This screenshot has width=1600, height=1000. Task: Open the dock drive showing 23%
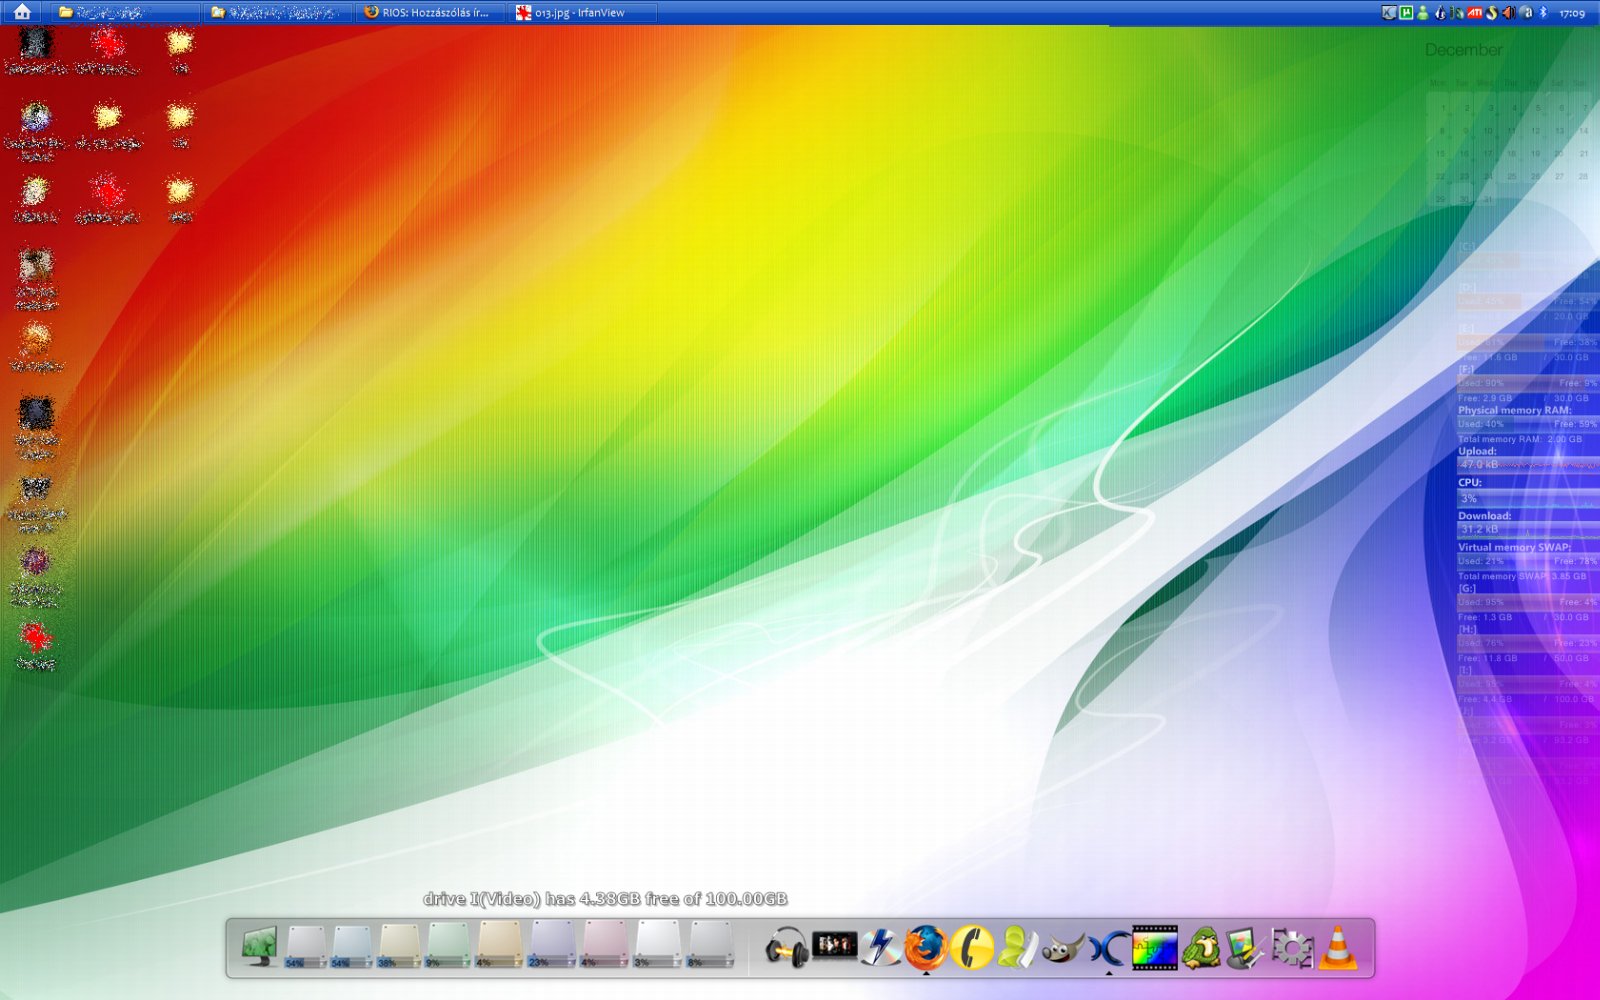553,946
